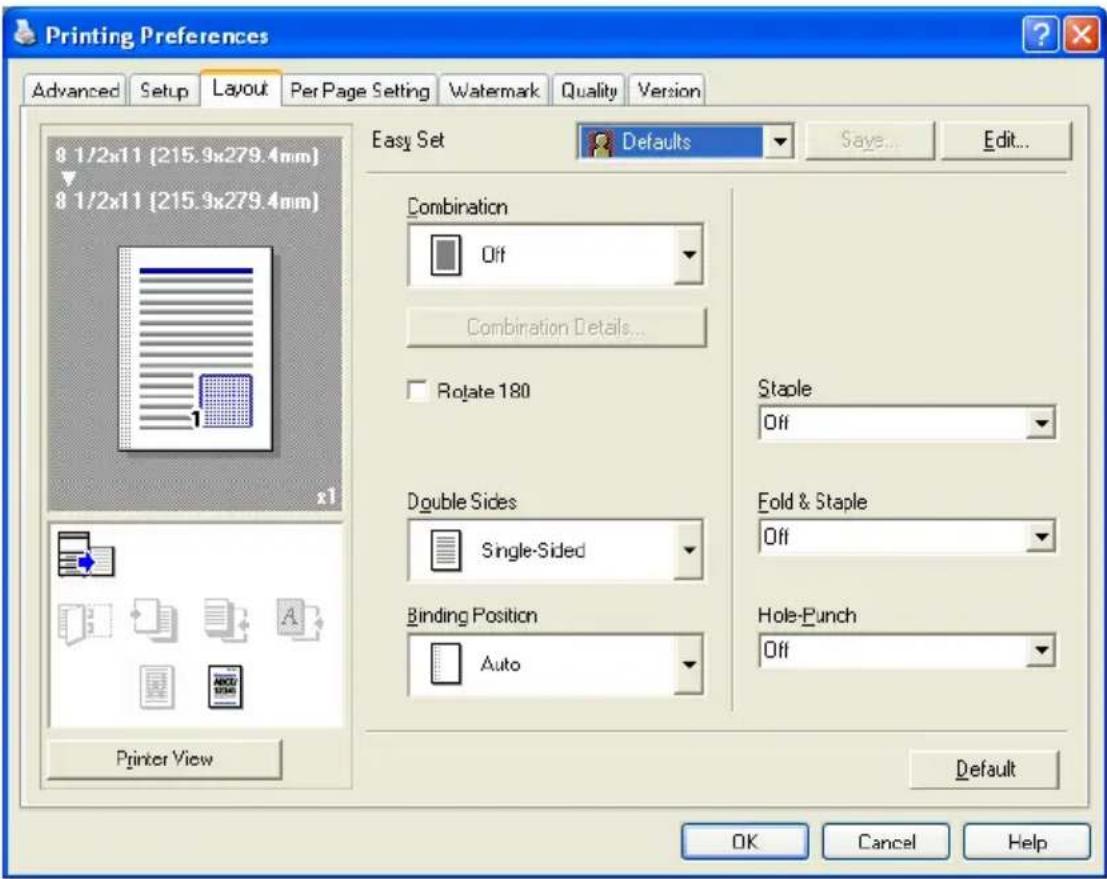Open the Staple dropdown
The height and width of the screenshot is (879, 1107).
1041,423
